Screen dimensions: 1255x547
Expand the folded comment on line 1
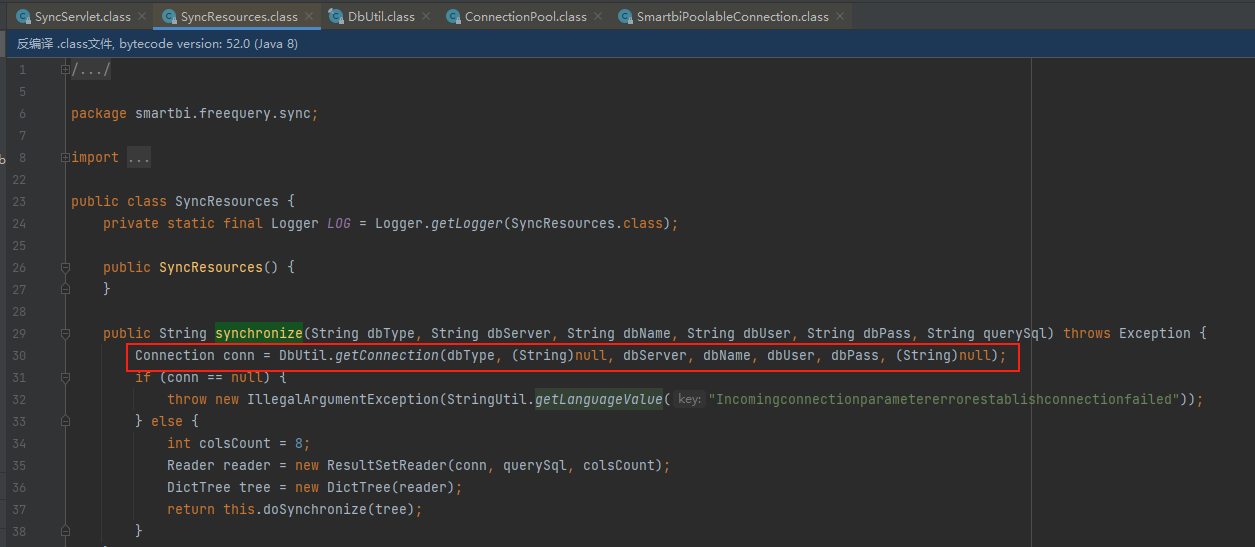[64, 70]
